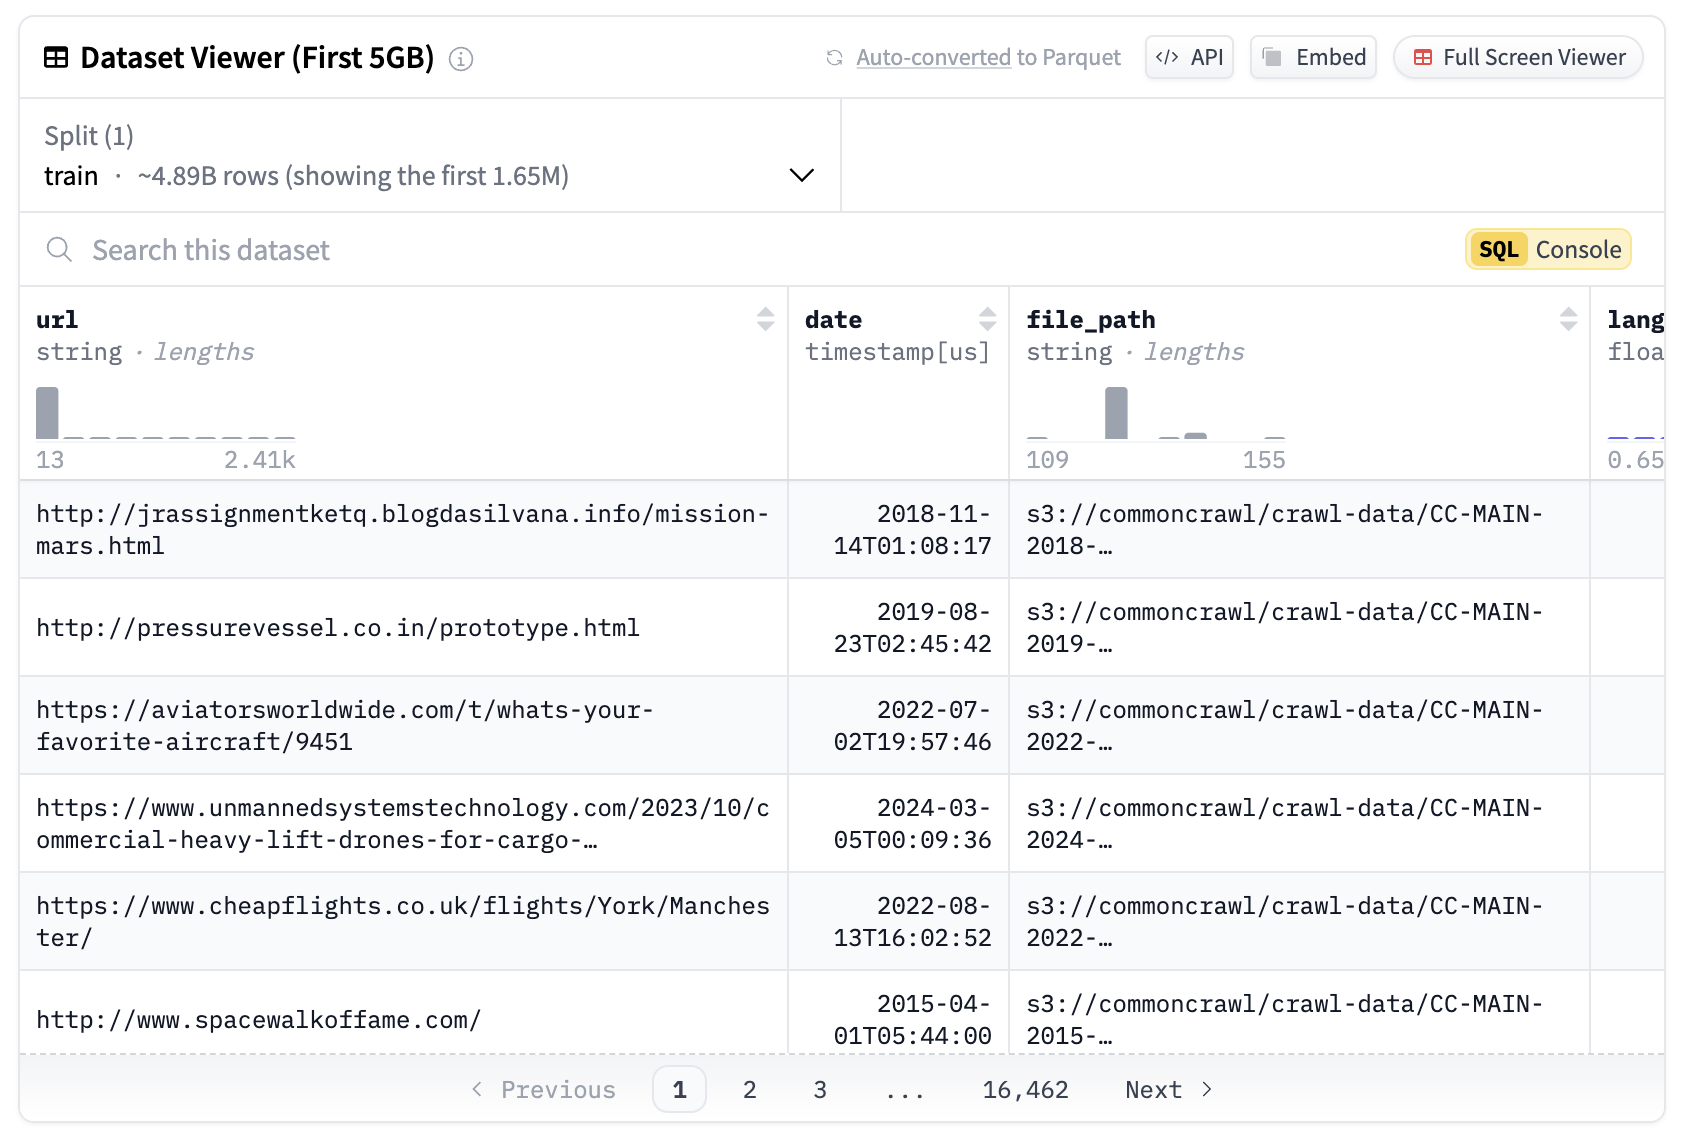Click the Split (1) label
Viewport: 1698px width, 1146px height.
[x=89, y=135]
